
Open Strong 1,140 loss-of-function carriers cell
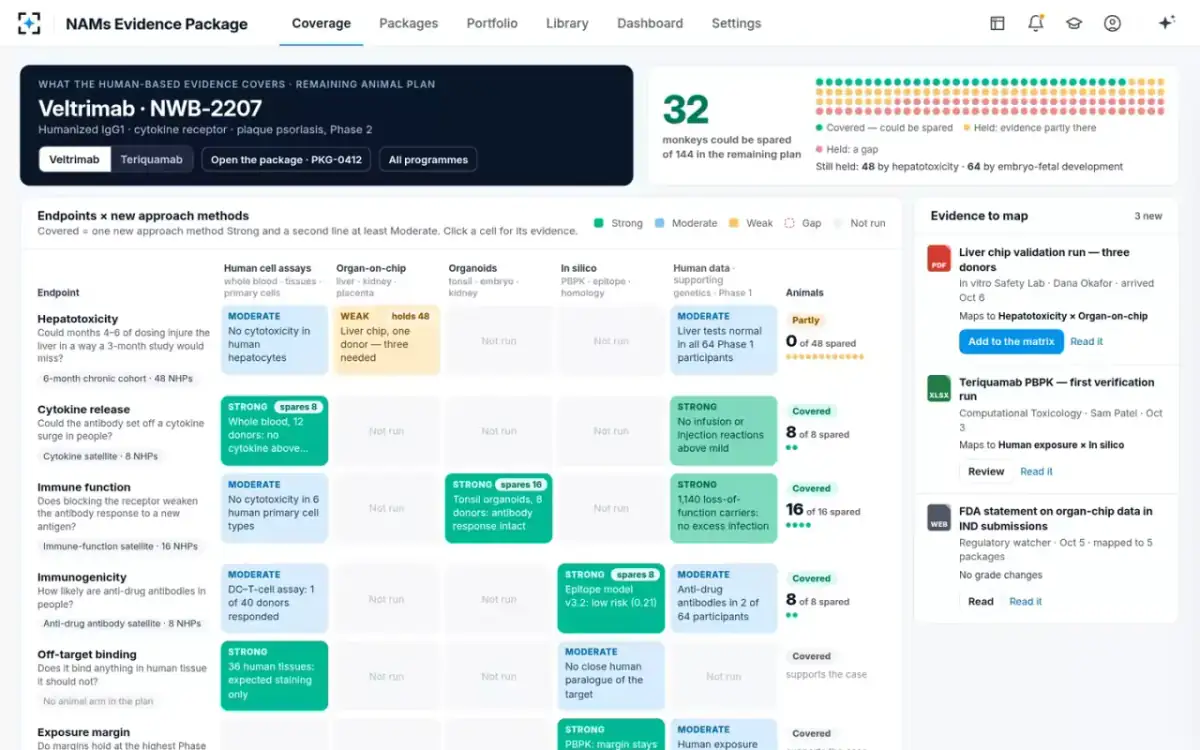click(x=724, y=508)
